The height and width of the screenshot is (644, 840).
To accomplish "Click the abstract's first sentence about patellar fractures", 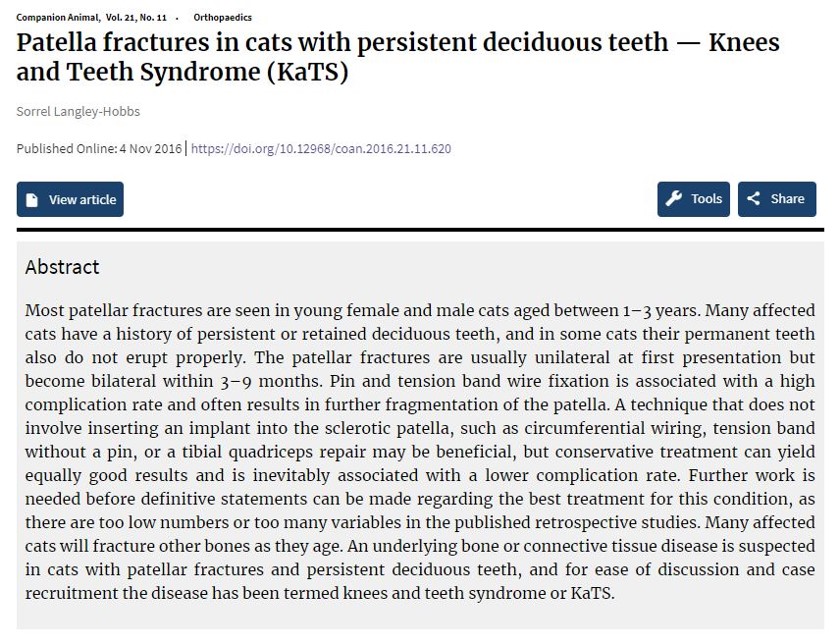I will pos(362,311).
